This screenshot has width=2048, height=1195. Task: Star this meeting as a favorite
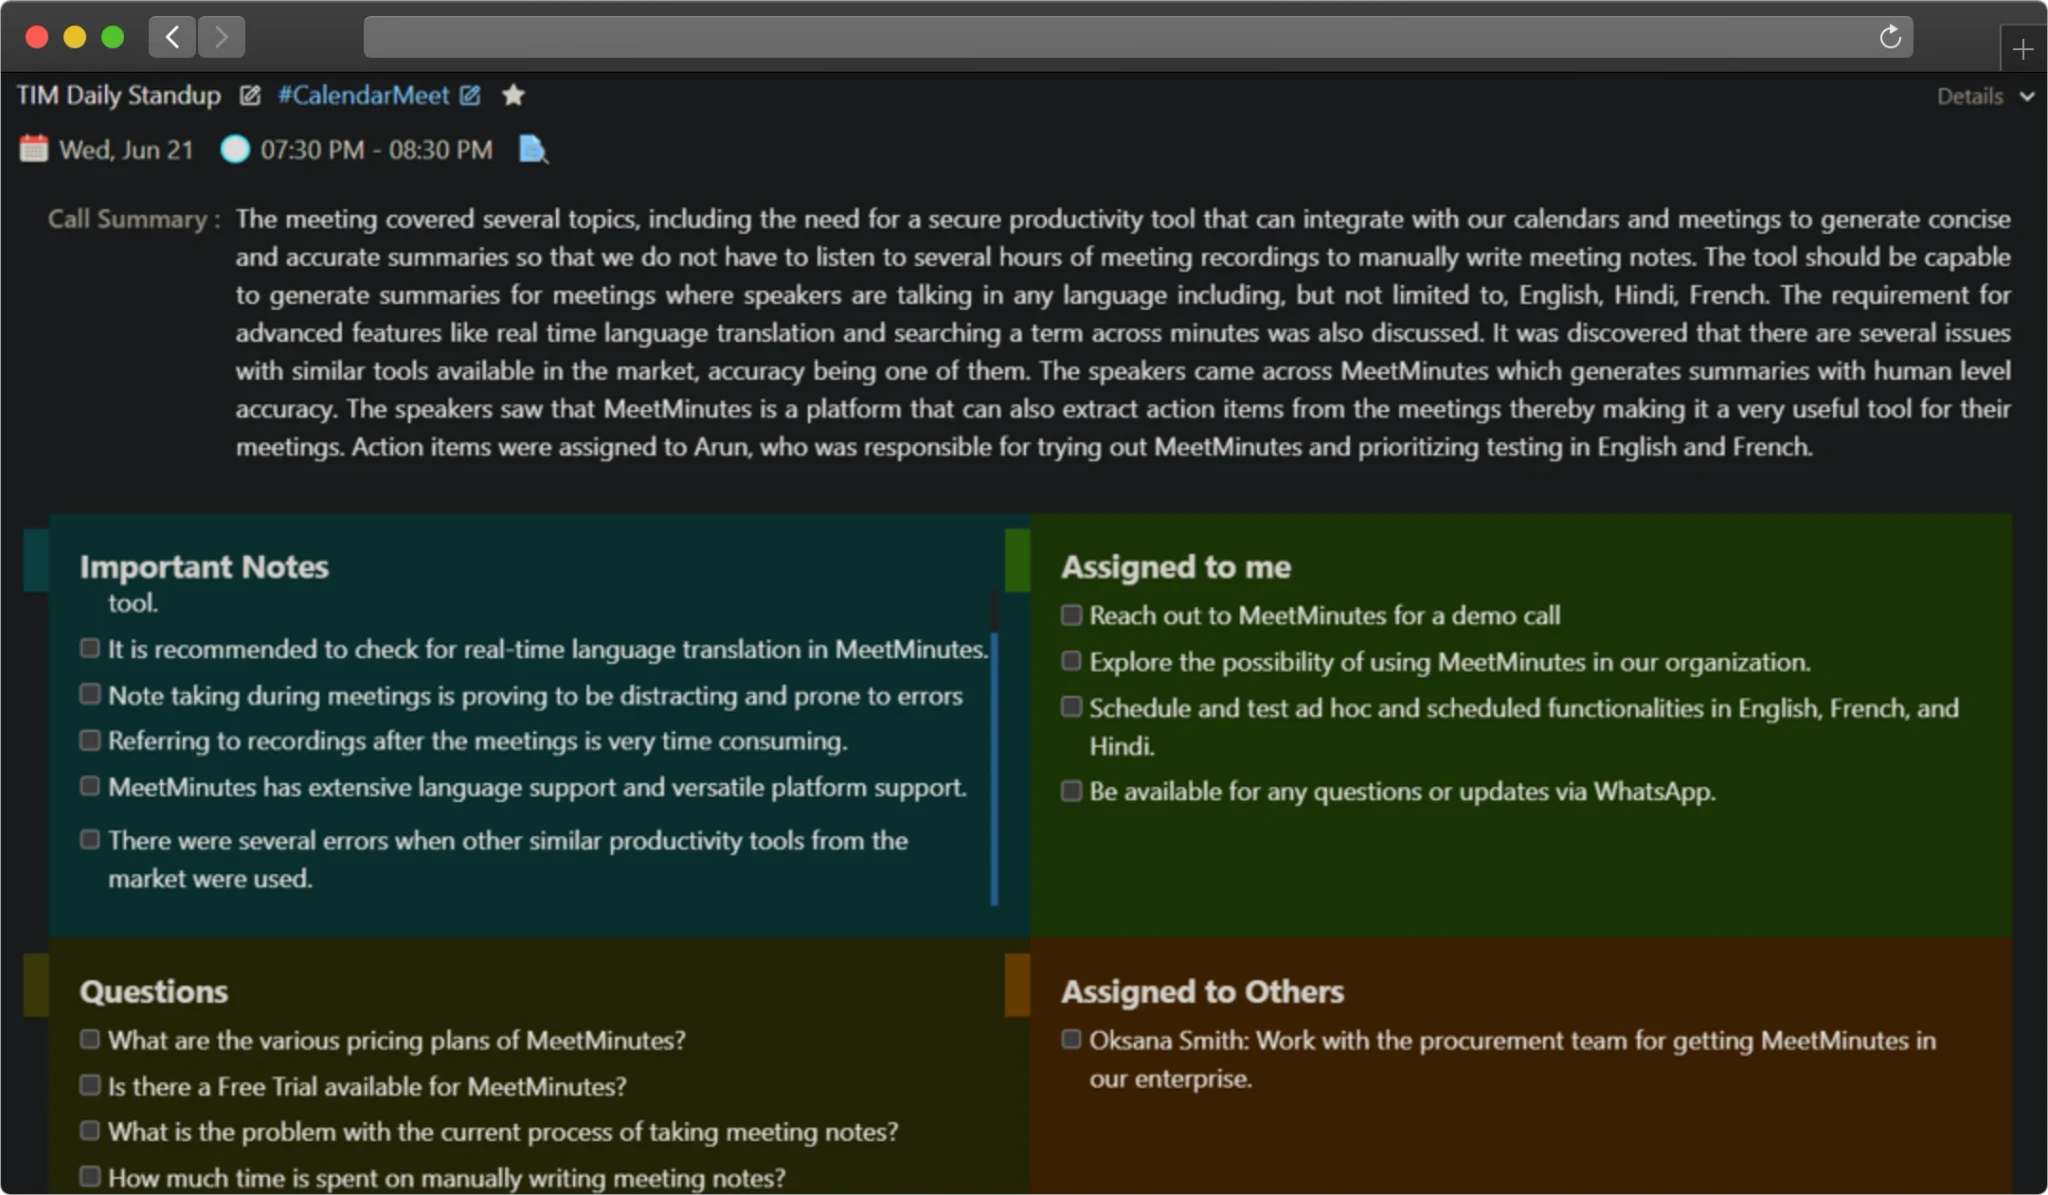click(513, 94)
